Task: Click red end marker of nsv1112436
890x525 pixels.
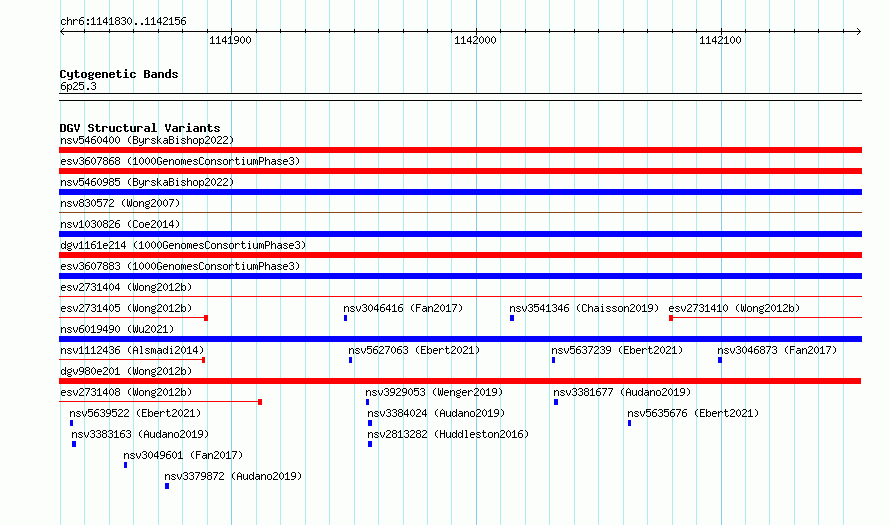Action: point(204,360)
